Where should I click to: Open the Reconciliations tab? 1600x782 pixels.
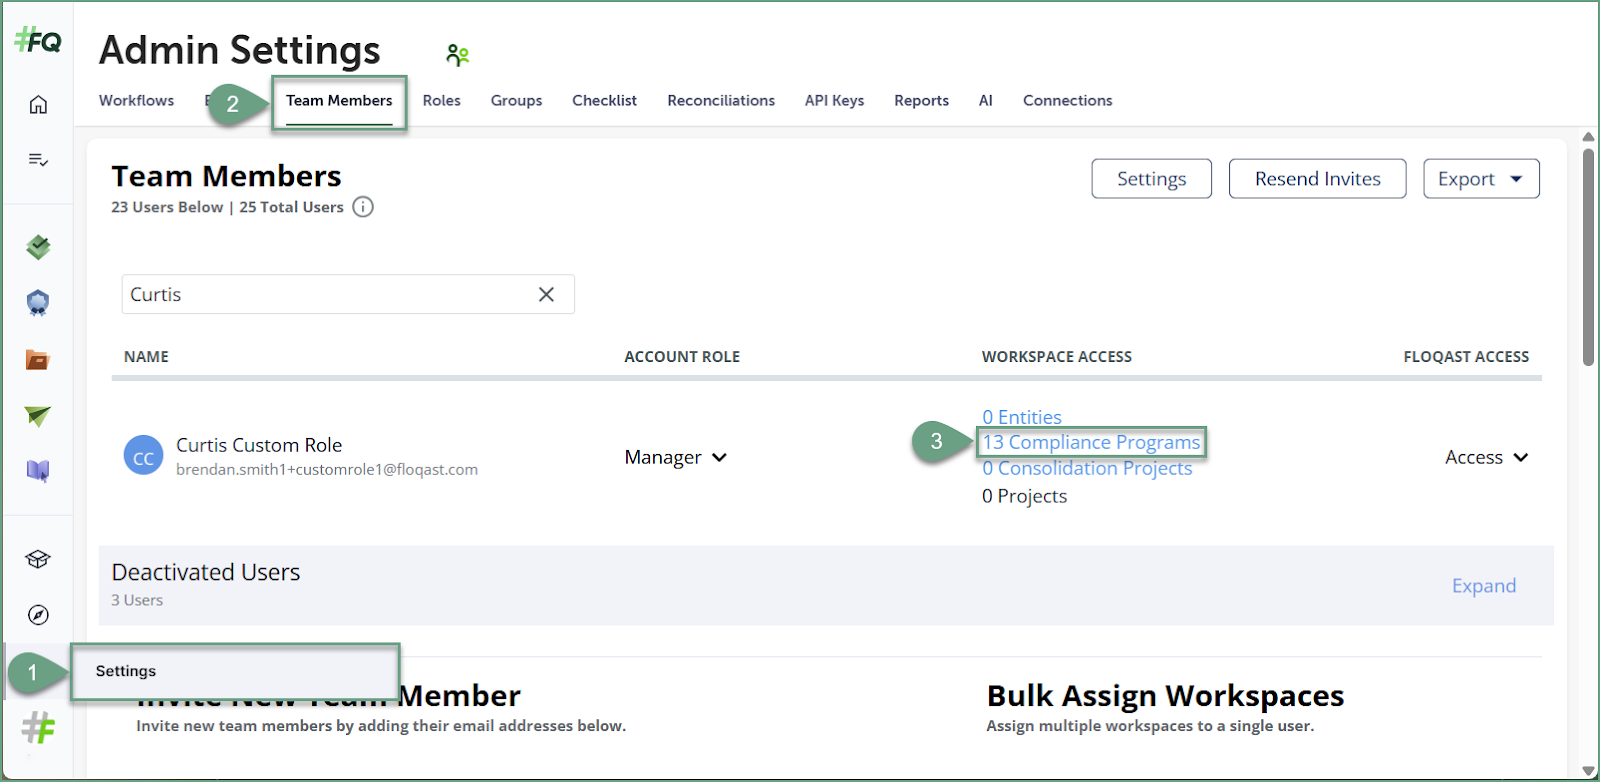coord(720,101)
